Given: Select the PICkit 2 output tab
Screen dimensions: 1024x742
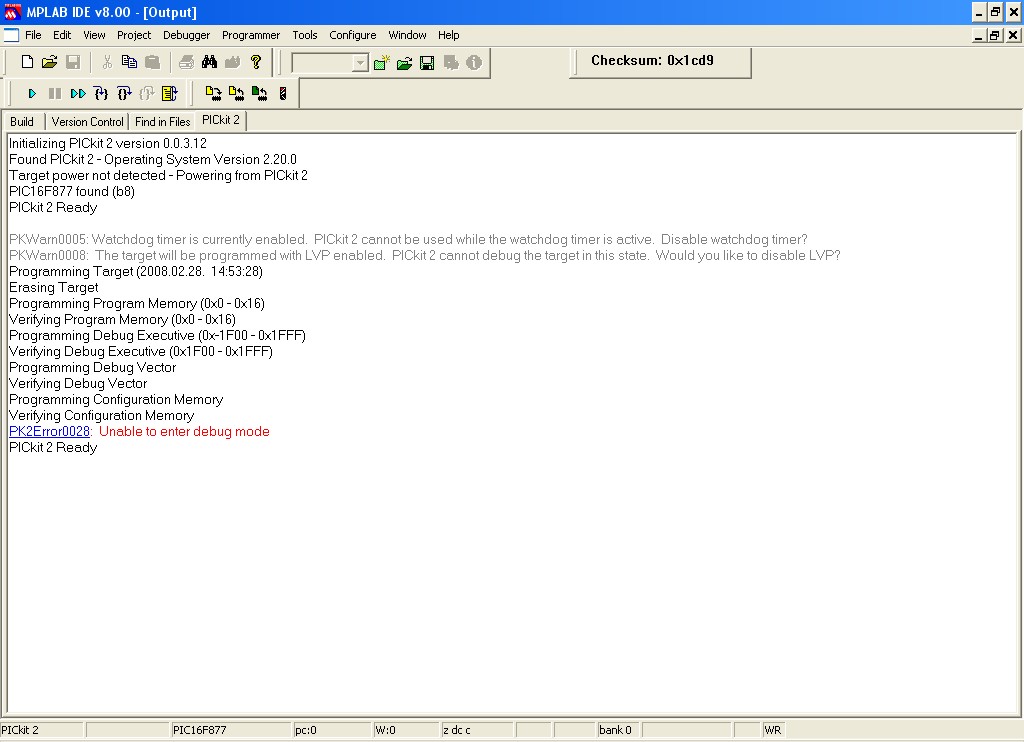Looking at the screenshot, I should point(221,120).
